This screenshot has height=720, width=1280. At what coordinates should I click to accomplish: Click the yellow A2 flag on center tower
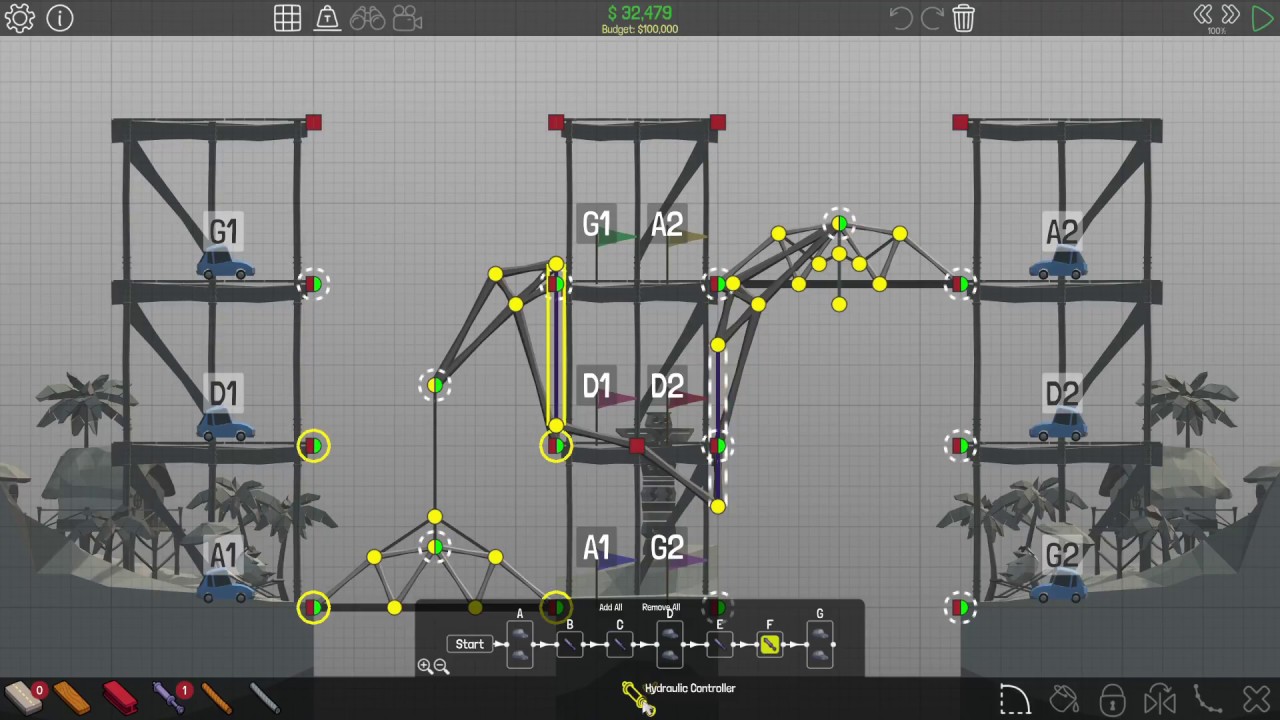coord(687,238)
